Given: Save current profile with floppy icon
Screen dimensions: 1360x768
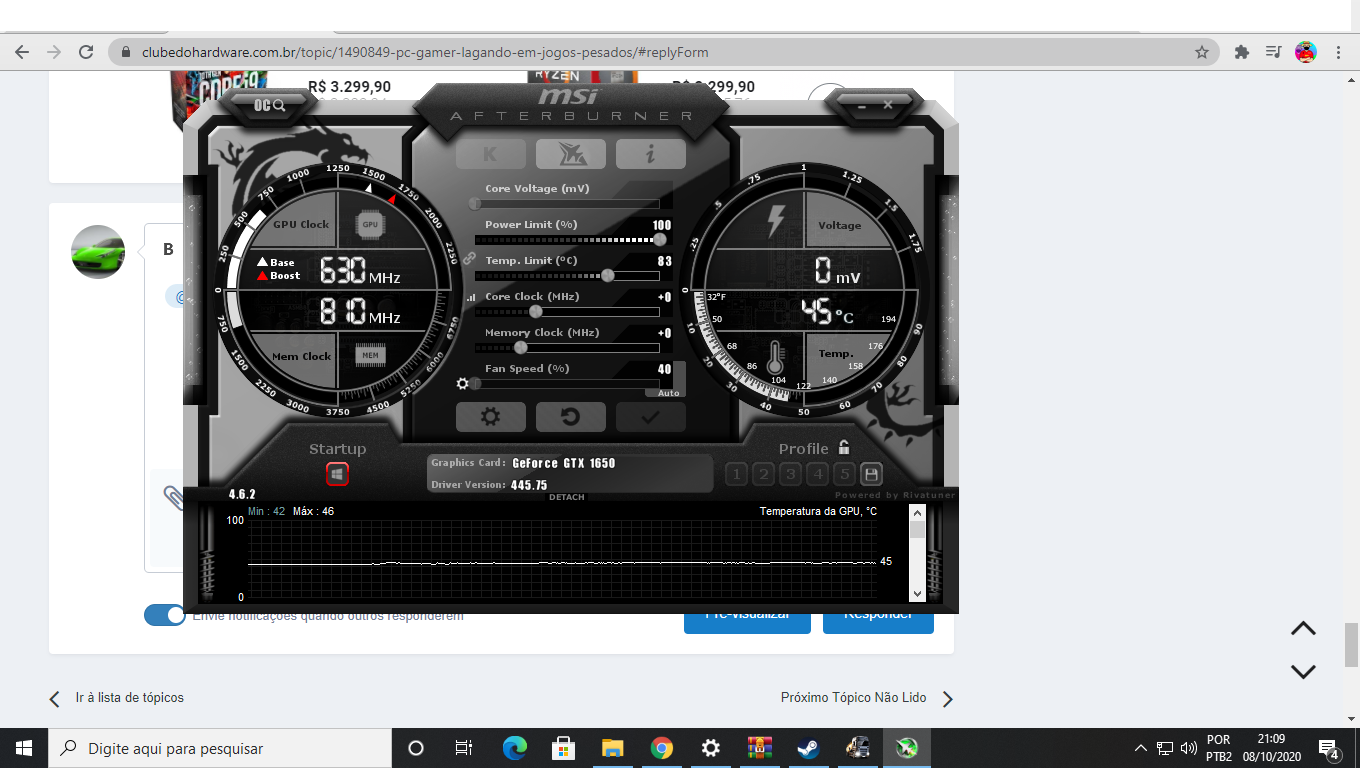Looking at the screenshot, I should coord(871,474).
